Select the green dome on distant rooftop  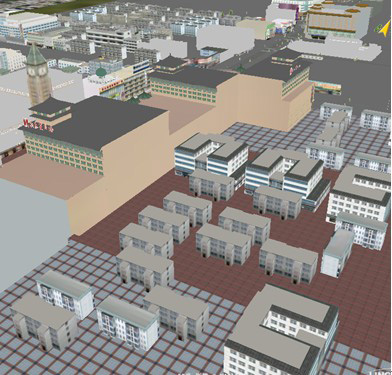[x=101, y=72]
